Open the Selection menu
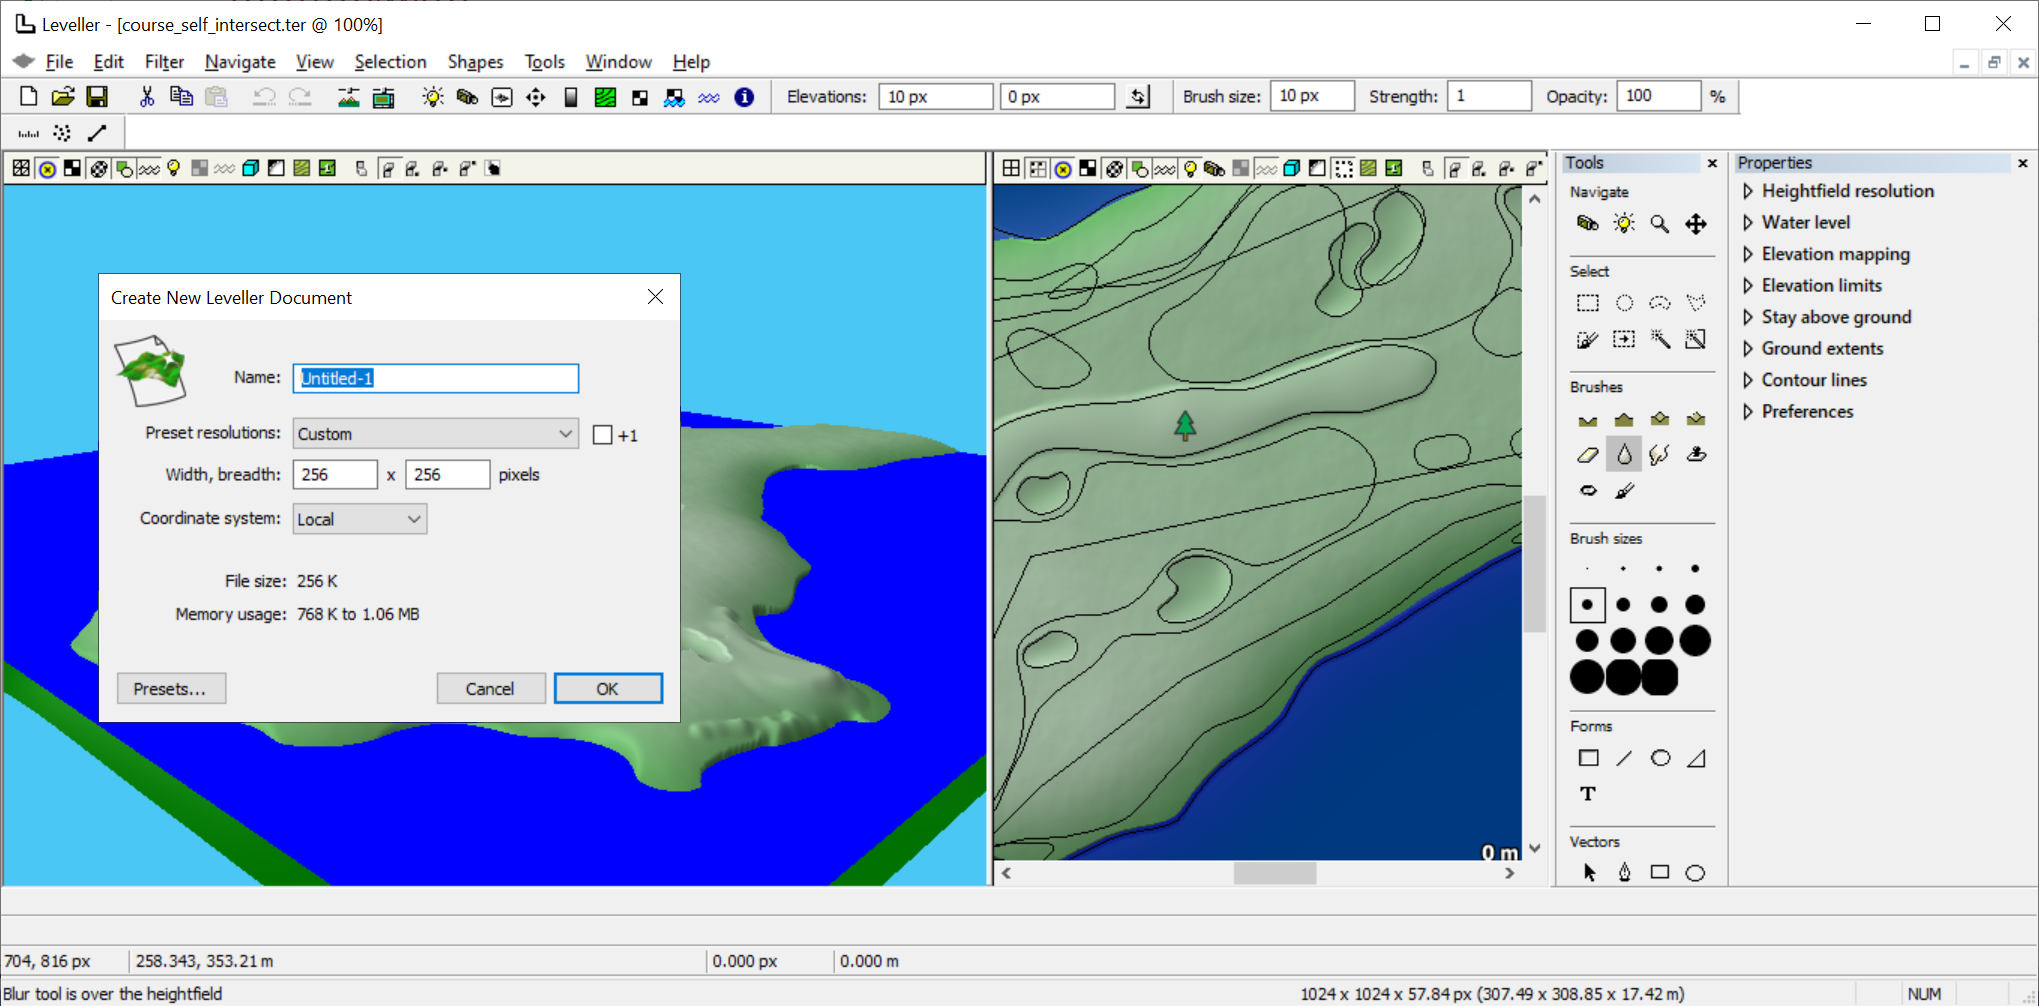2039x1006 pixels. click(390, 62)
